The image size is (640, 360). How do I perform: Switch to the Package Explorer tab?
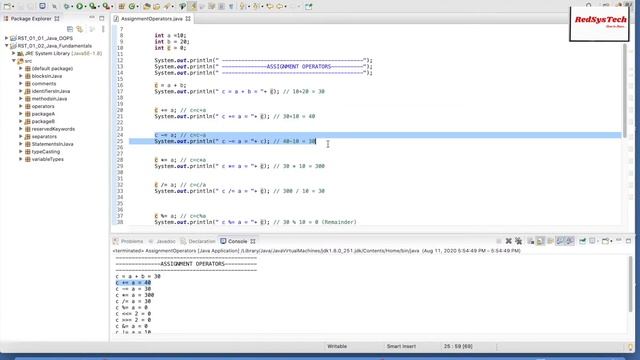click(x=31, y=18)
